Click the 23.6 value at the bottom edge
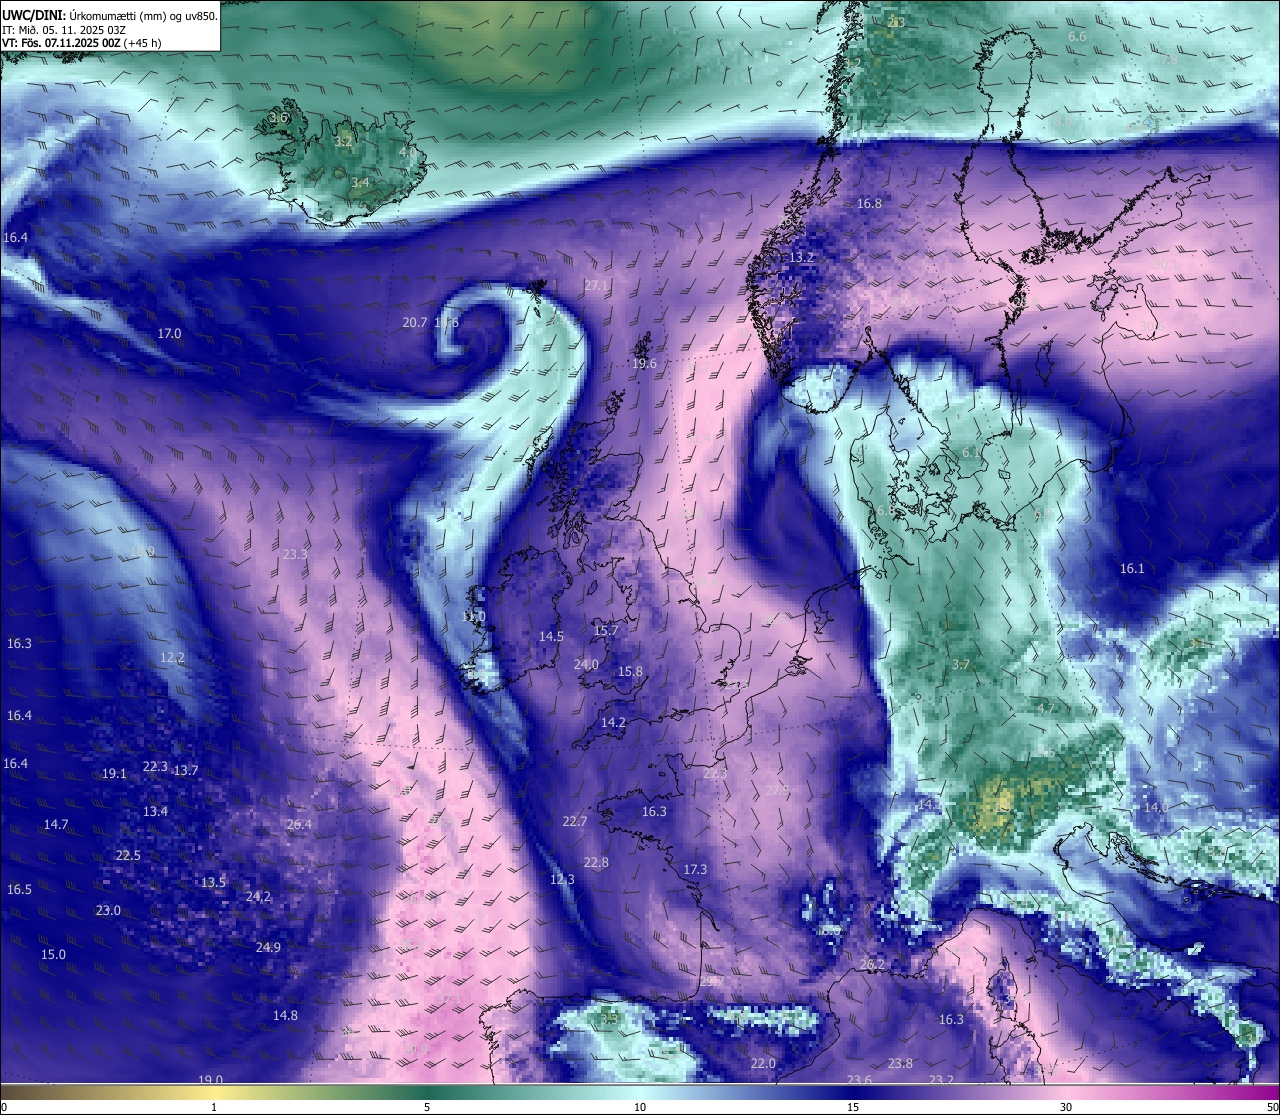 (x=859, y=1081)
